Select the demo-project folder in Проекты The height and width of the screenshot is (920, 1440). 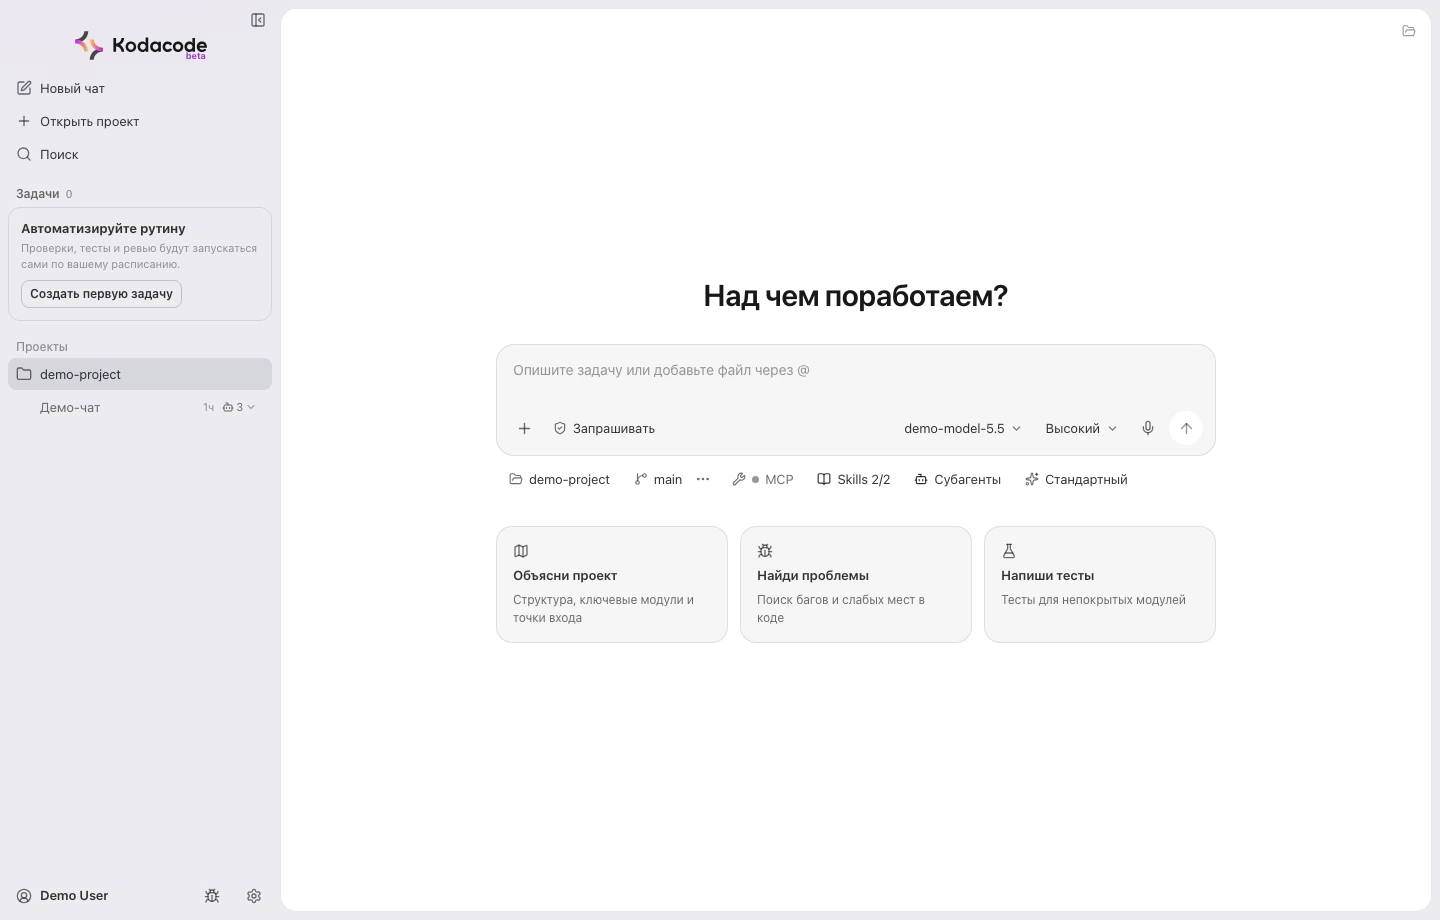pos(140,374)
